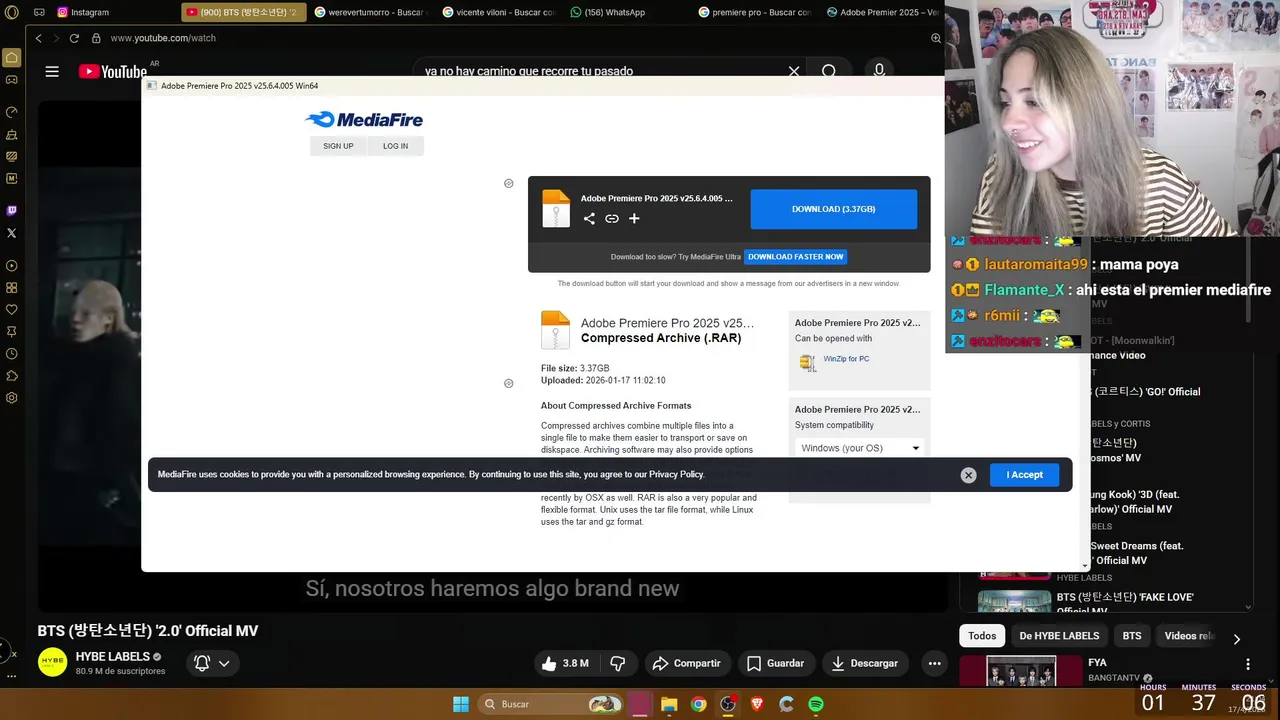This screenshot has height=720, width=1280.
Task: Open the history clock sidebar icon
Action: pos(12,354)
